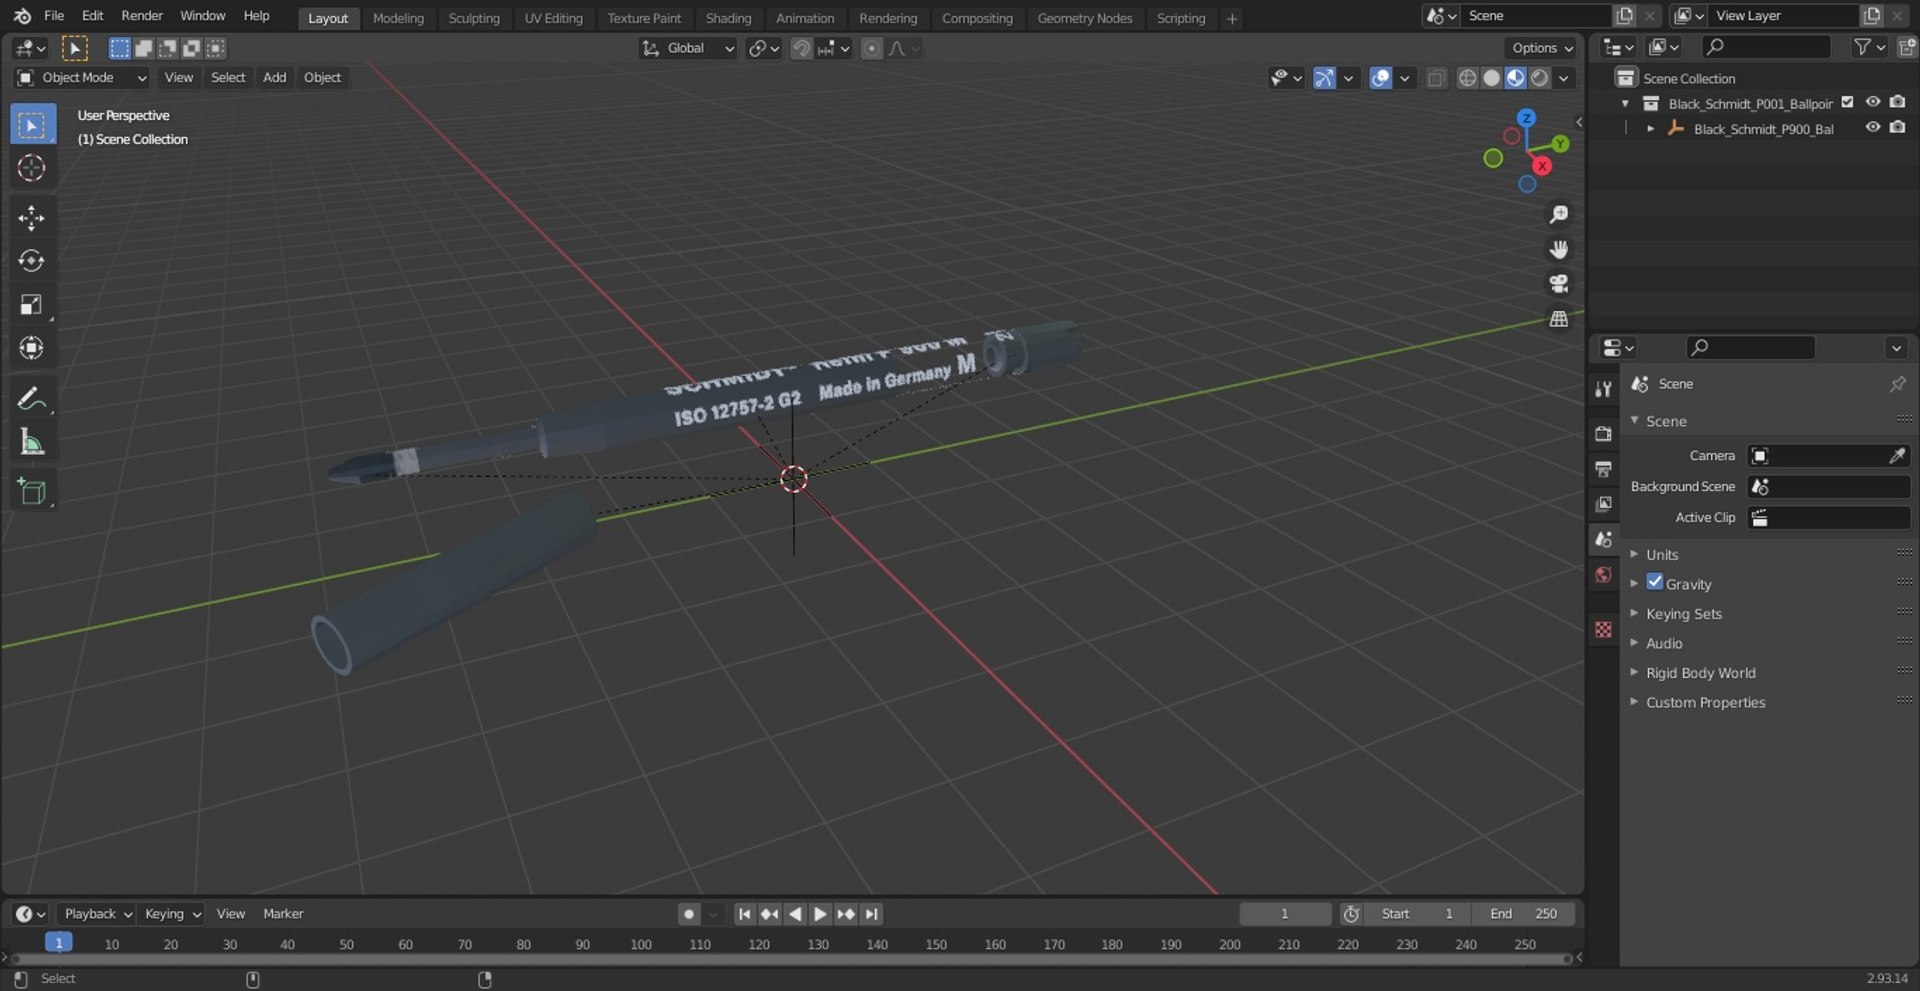This screenshot has width=1920, height=991.
Task: Open the Texture properties tab
Action: (x=1603, y=629)
